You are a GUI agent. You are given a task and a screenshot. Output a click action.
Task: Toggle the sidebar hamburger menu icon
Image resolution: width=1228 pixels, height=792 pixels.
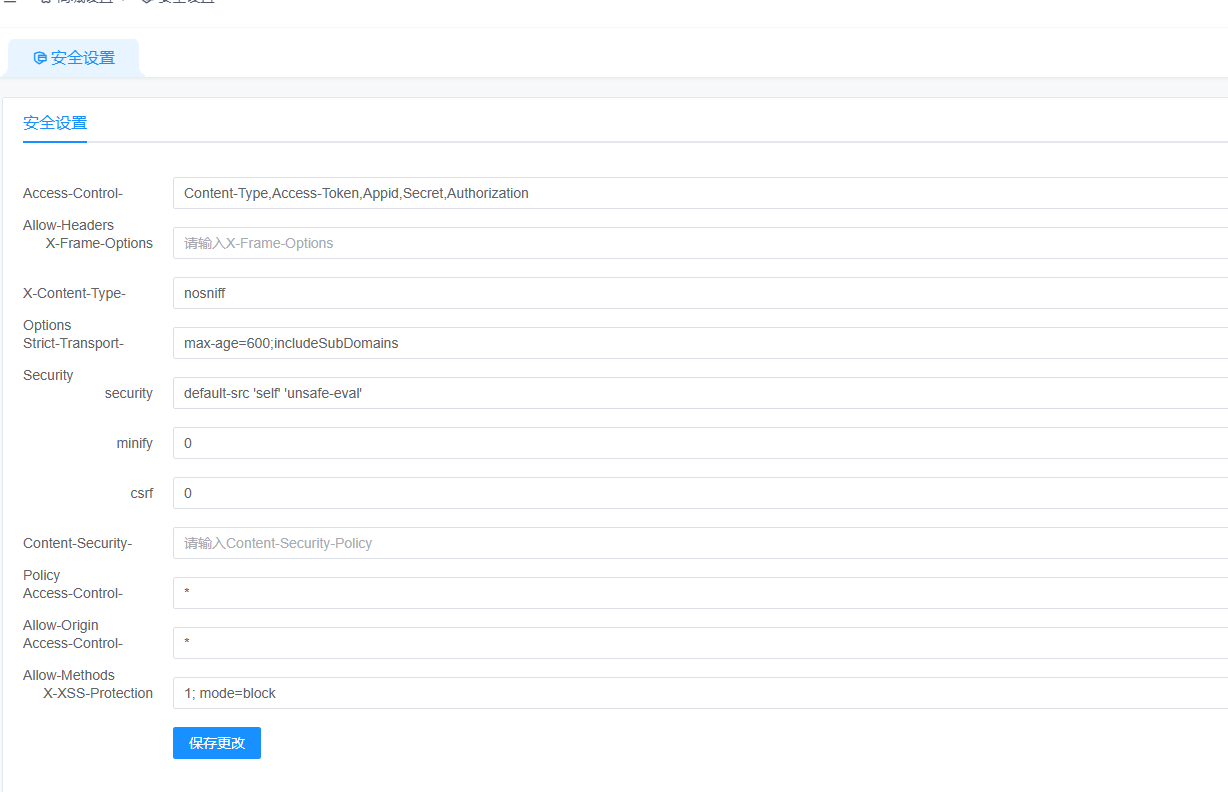10,2
